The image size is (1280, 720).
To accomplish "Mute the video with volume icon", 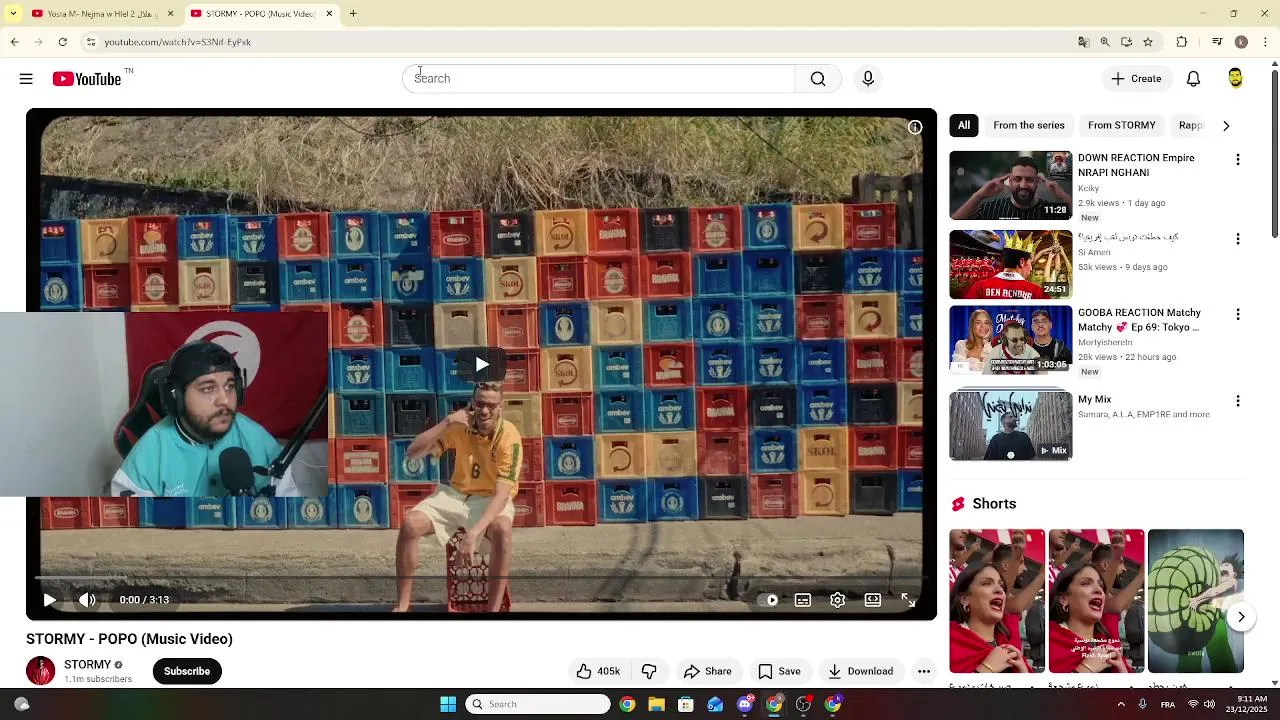I will point(87,600).
